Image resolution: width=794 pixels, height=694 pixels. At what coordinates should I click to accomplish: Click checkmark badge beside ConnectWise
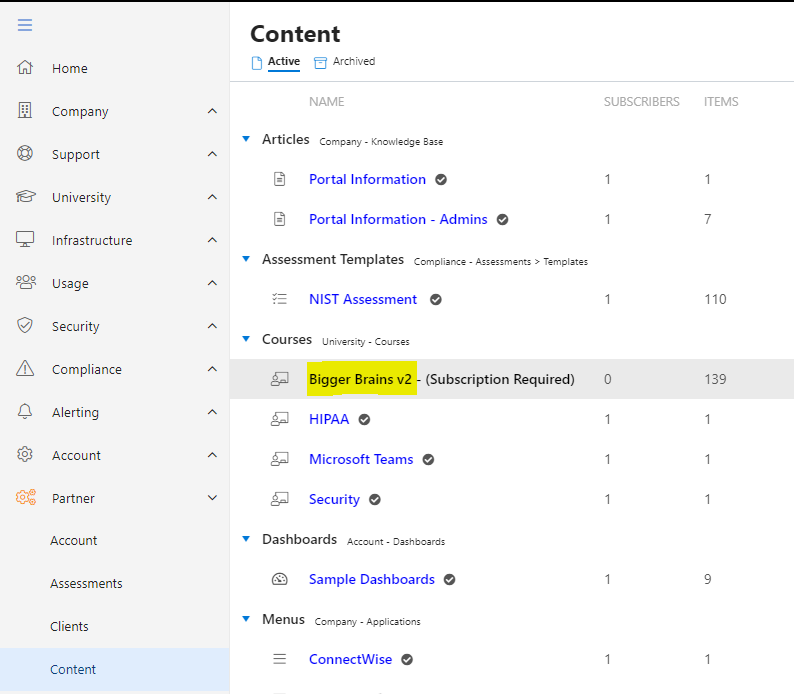407,660
